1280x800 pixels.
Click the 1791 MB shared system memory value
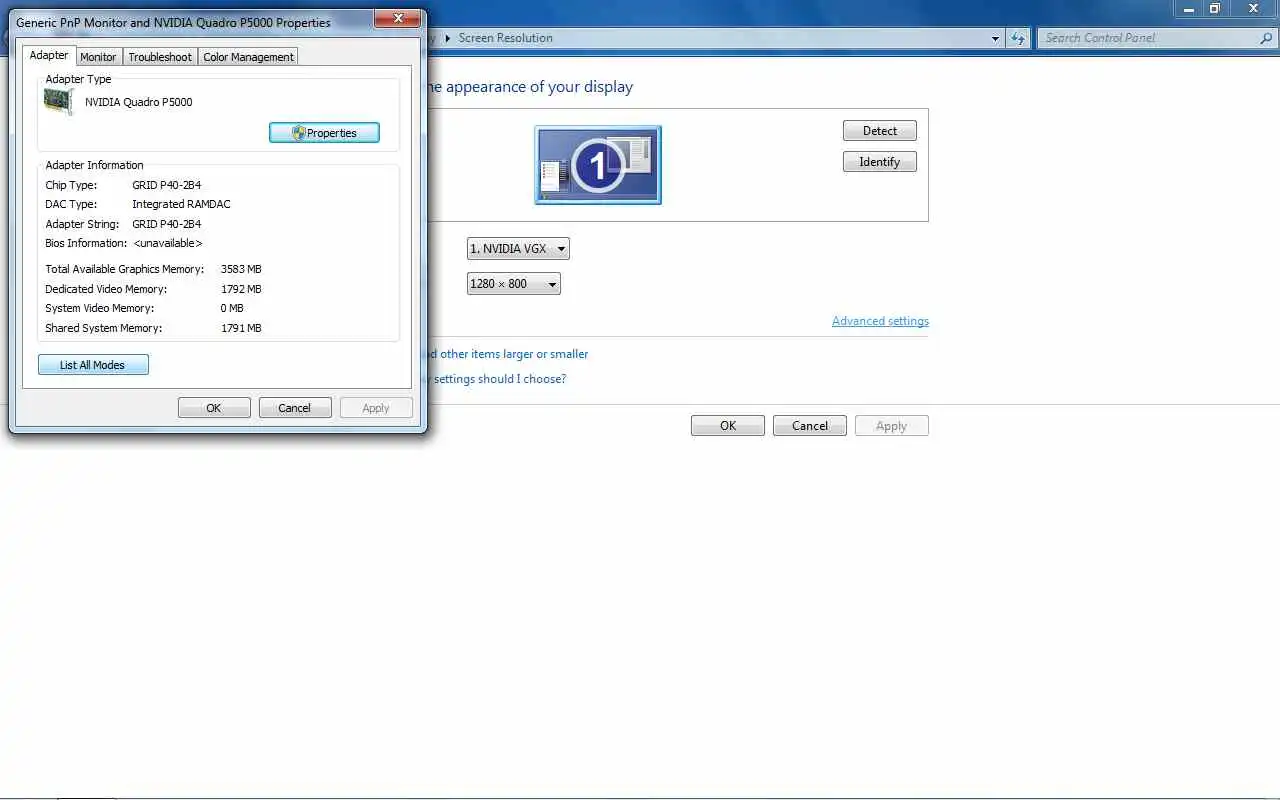point(241,328)
